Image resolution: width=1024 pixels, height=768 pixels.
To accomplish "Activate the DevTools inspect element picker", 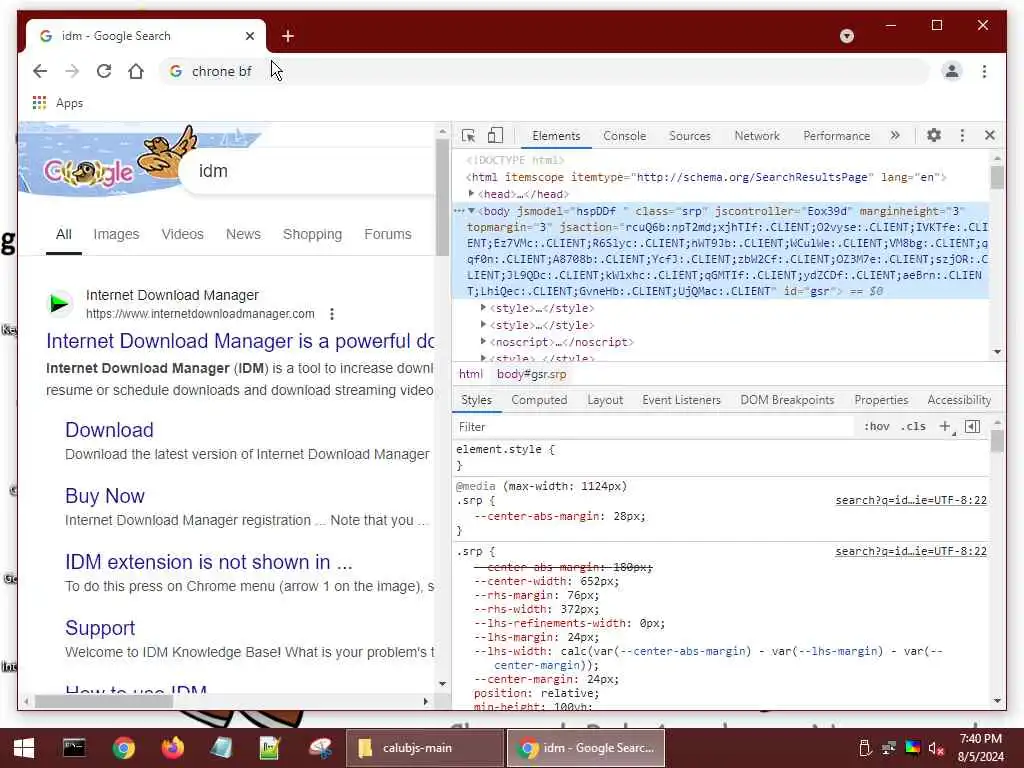I will (x=468, y=135).
